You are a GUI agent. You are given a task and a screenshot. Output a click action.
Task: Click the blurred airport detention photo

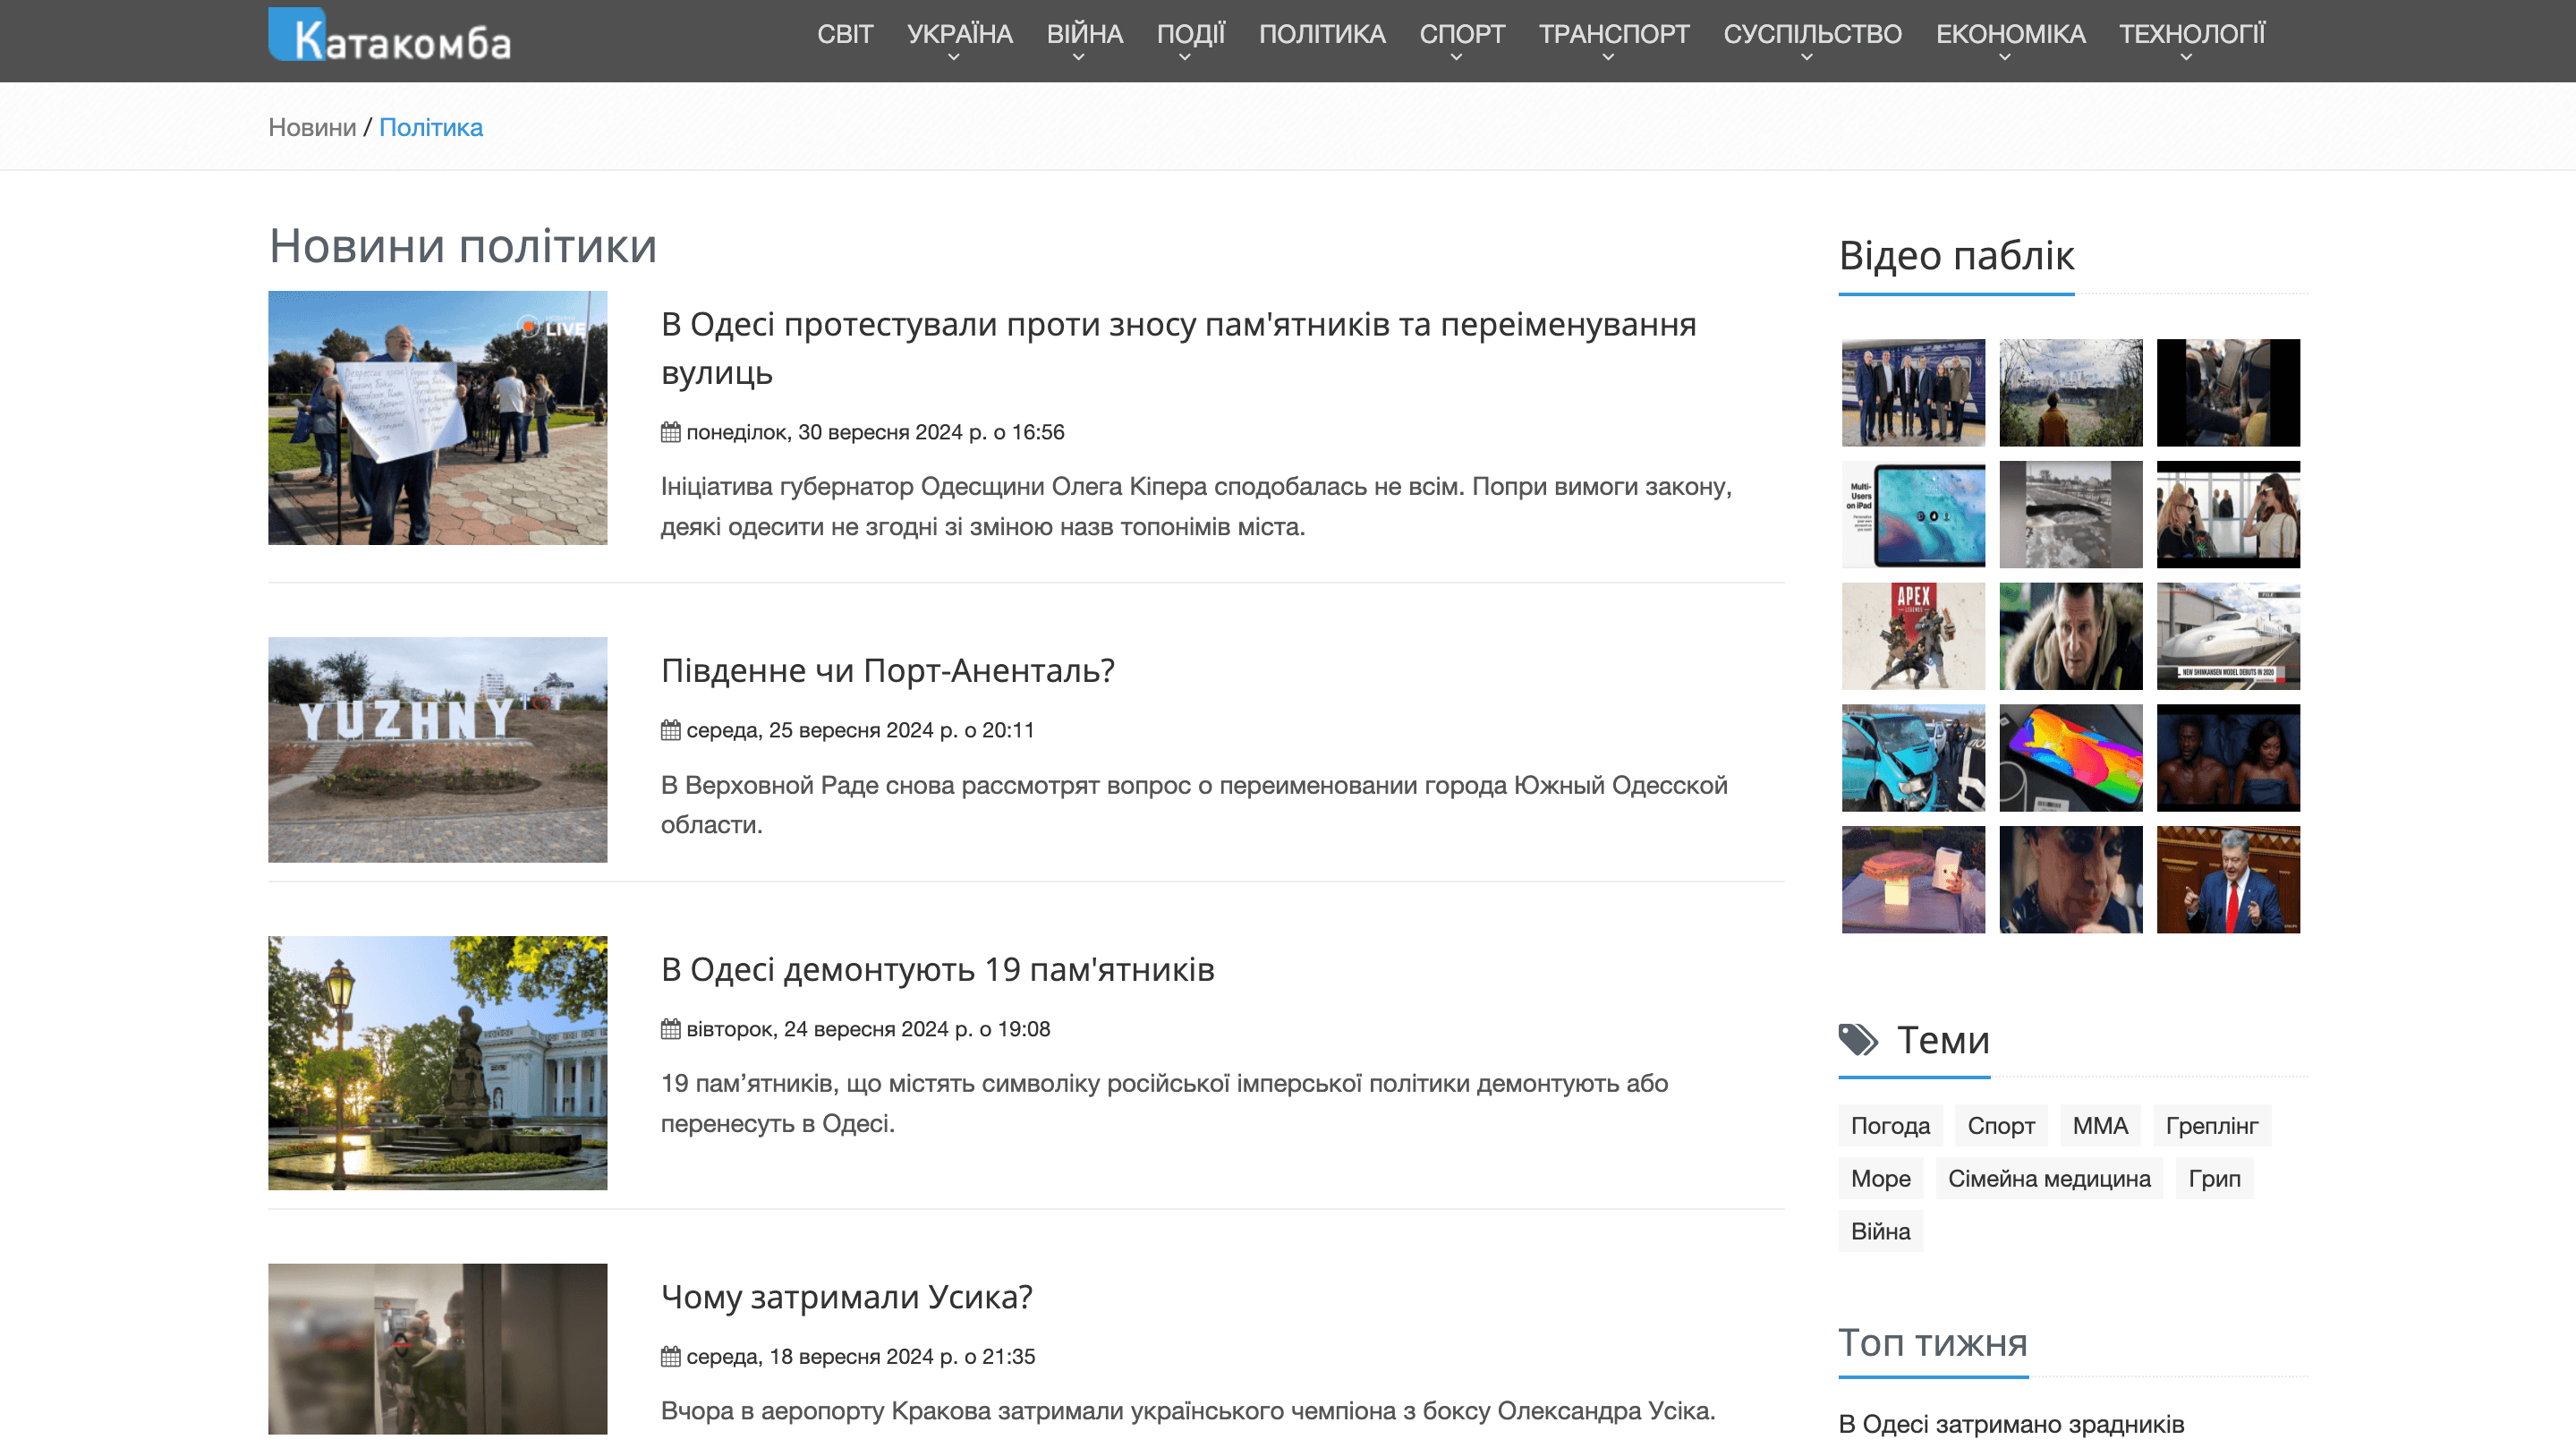click(438, 1349)
